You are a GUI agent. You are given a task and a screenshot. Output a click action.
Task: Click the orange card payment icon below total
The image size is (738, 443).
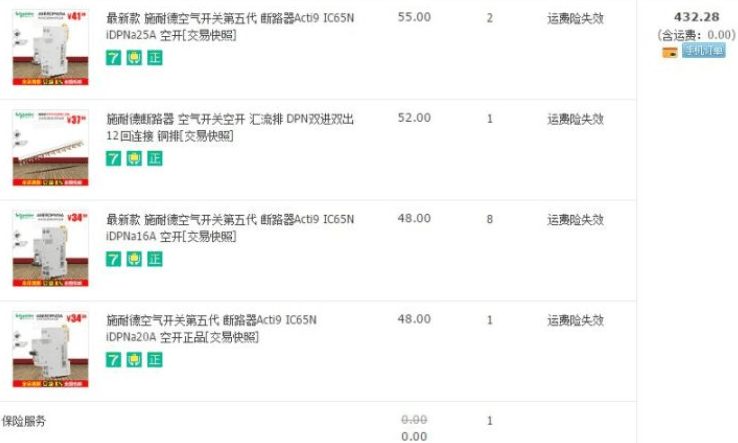tap(670, 52)
